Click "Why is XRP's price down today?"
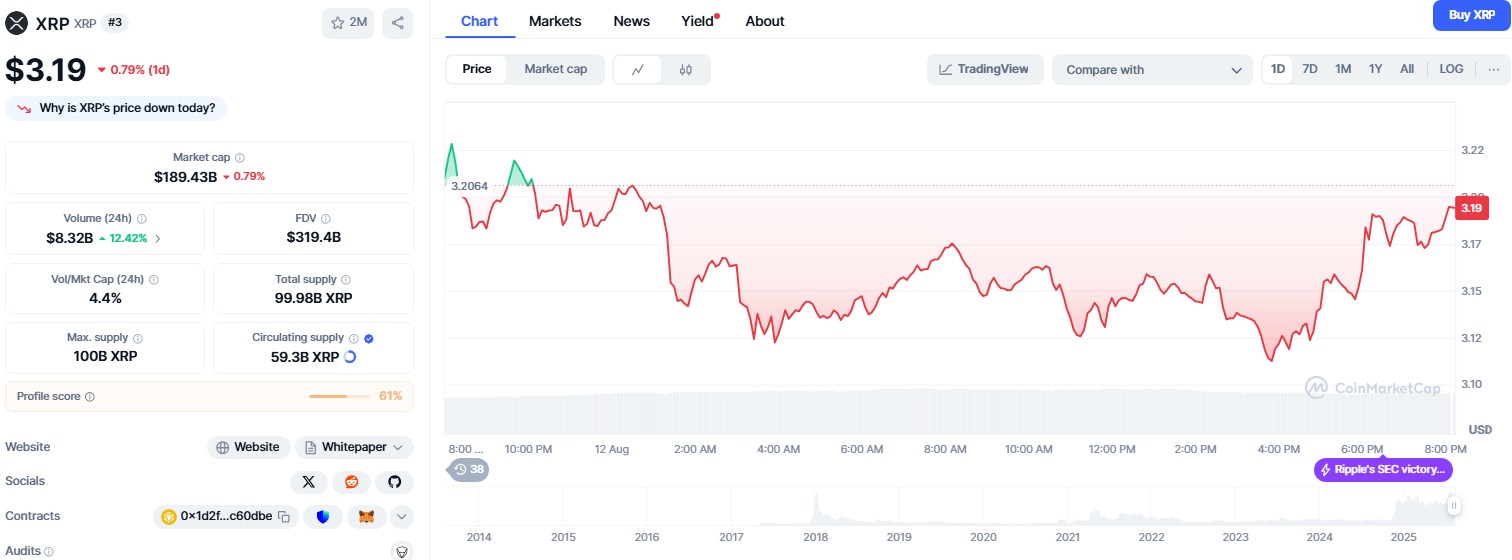Image resolution: width=1512 pixels, height=560 pixels. [x=116, y=108]
